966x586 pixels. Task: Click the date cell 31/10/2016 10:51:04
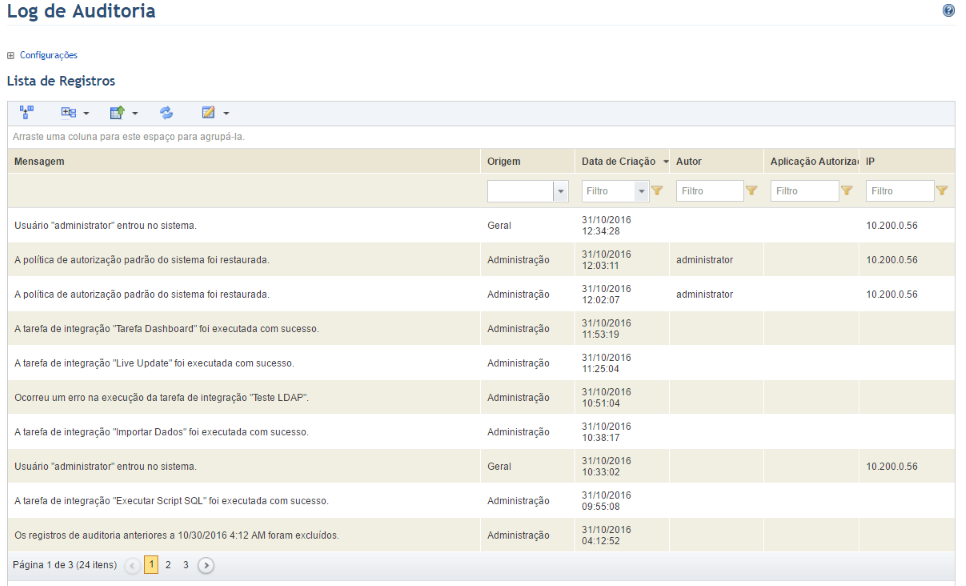point(606,398)
